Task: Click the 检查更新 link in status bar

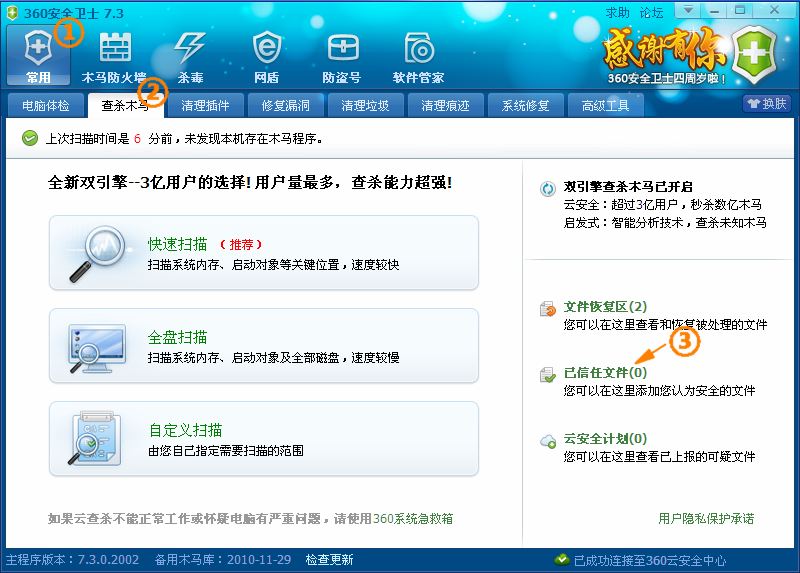Action: click(329, 560)
